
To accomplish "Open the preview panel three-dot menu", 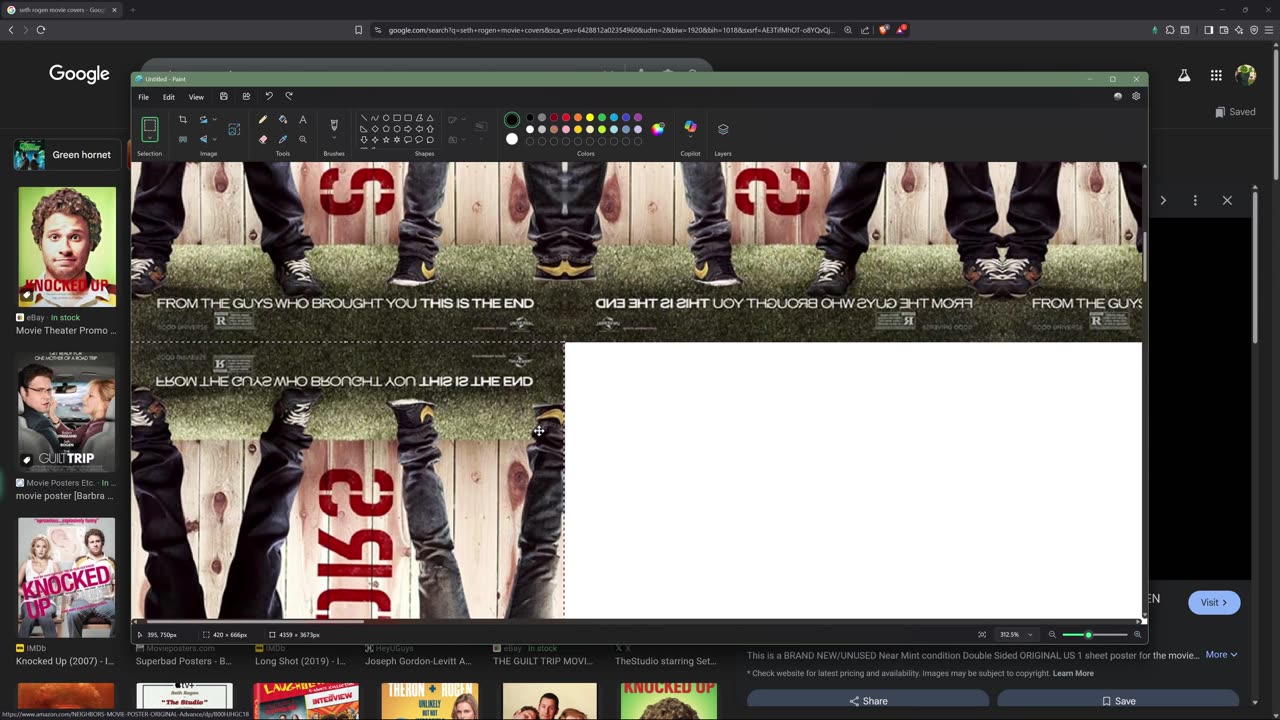I will pyautogui.click(x=1195, y=200).
